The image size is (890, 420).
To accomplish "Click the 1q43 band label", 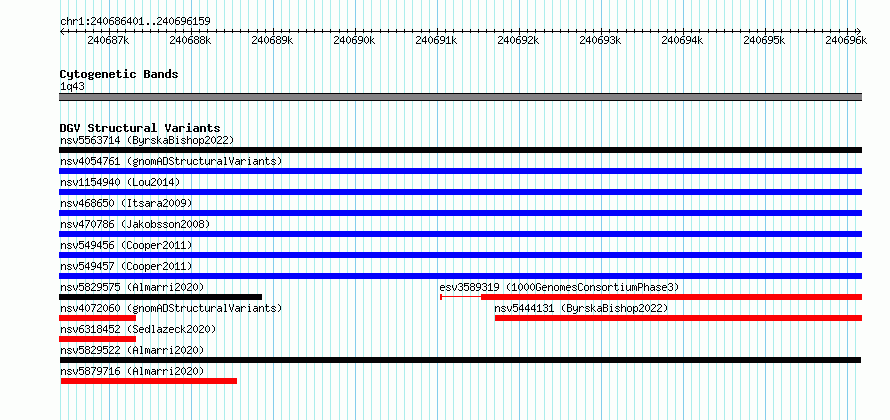I will click(72, 87).
